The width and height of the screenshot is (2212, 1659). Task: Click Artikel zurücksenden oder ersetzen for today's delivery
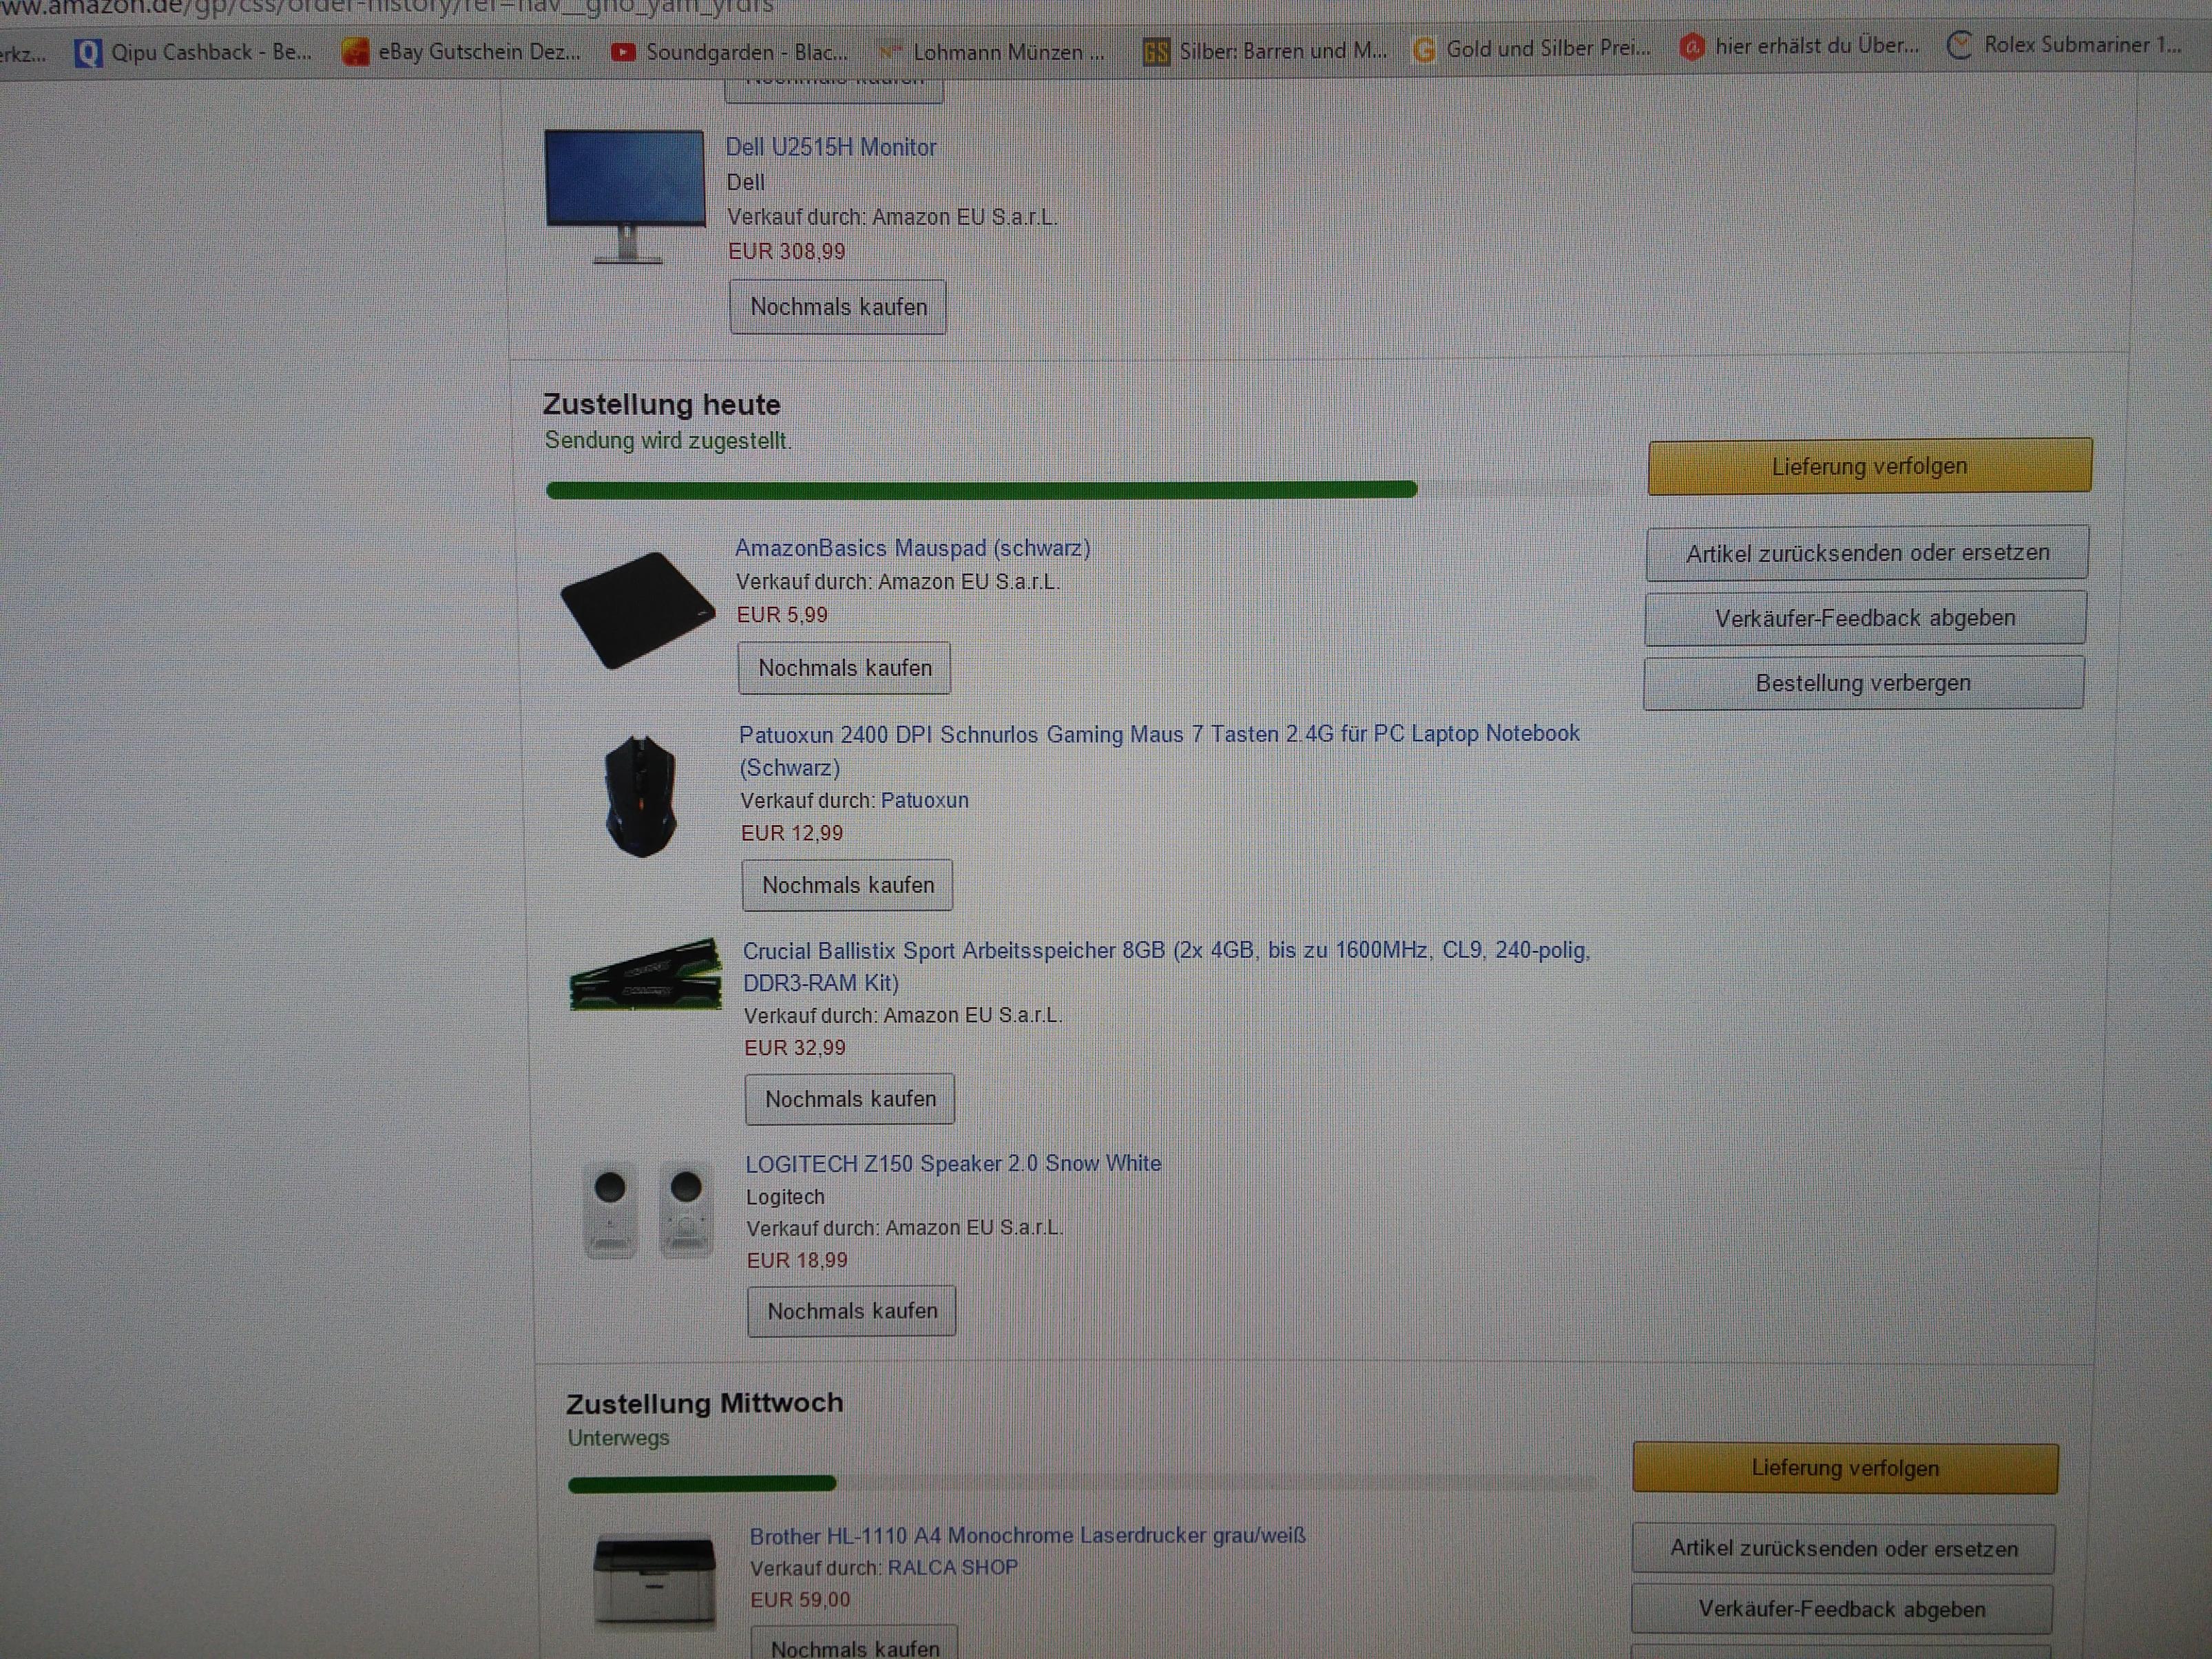(1867, 553)
